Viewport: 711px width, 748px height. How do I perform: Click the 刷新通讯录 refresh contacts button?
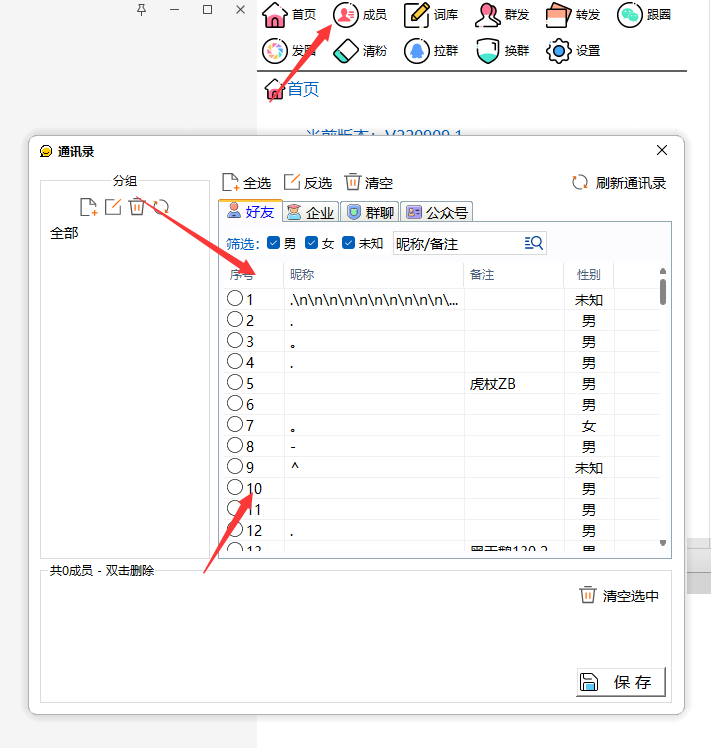[x=618, y=183]
